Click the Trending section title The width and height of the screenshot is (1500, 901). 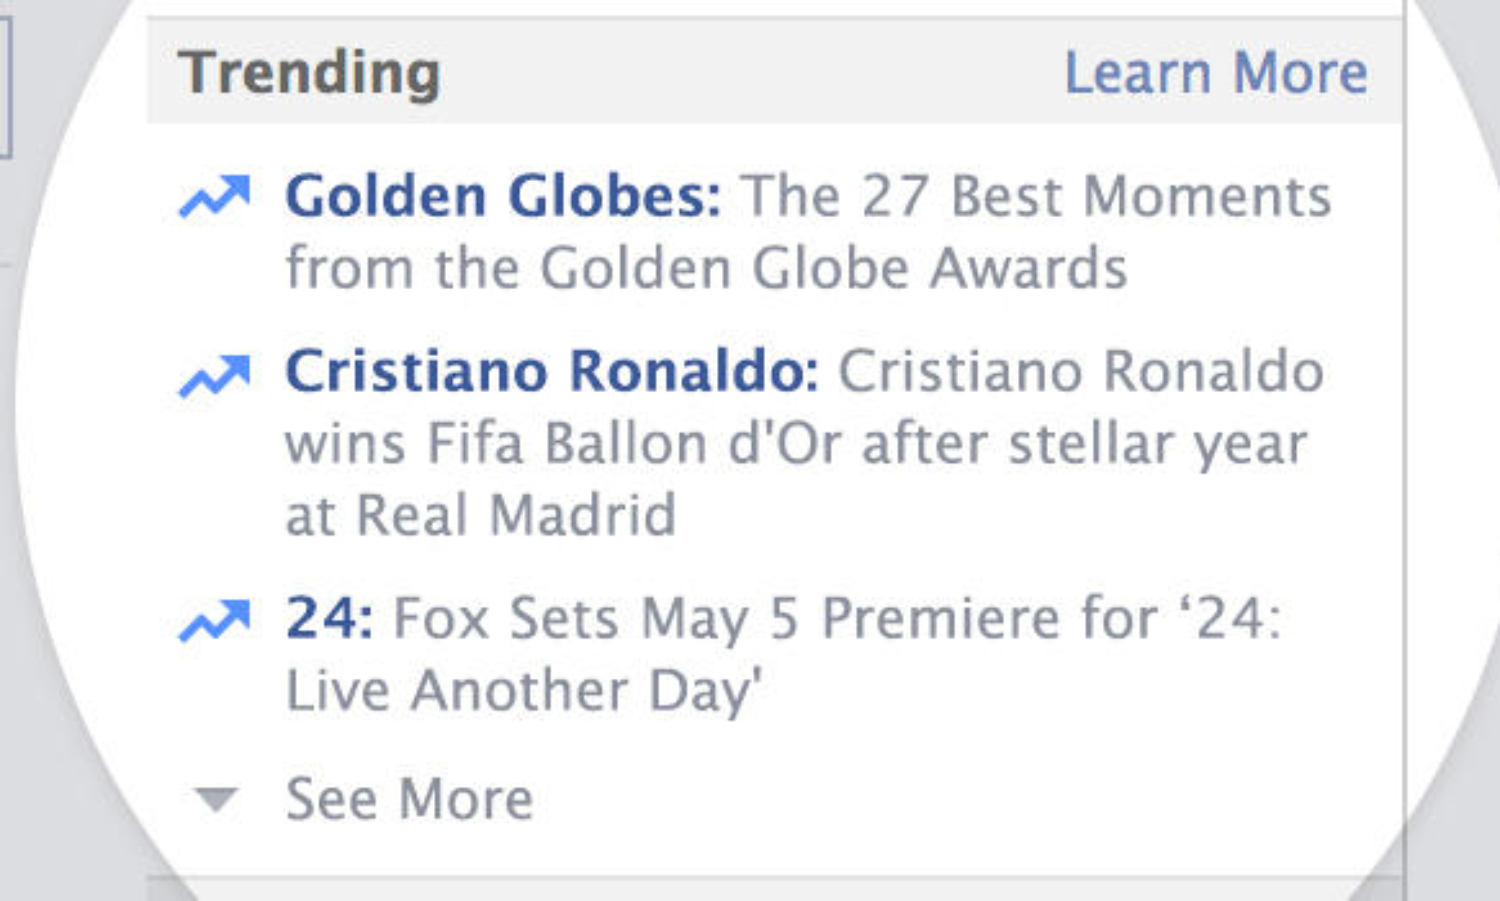[309, 73]
